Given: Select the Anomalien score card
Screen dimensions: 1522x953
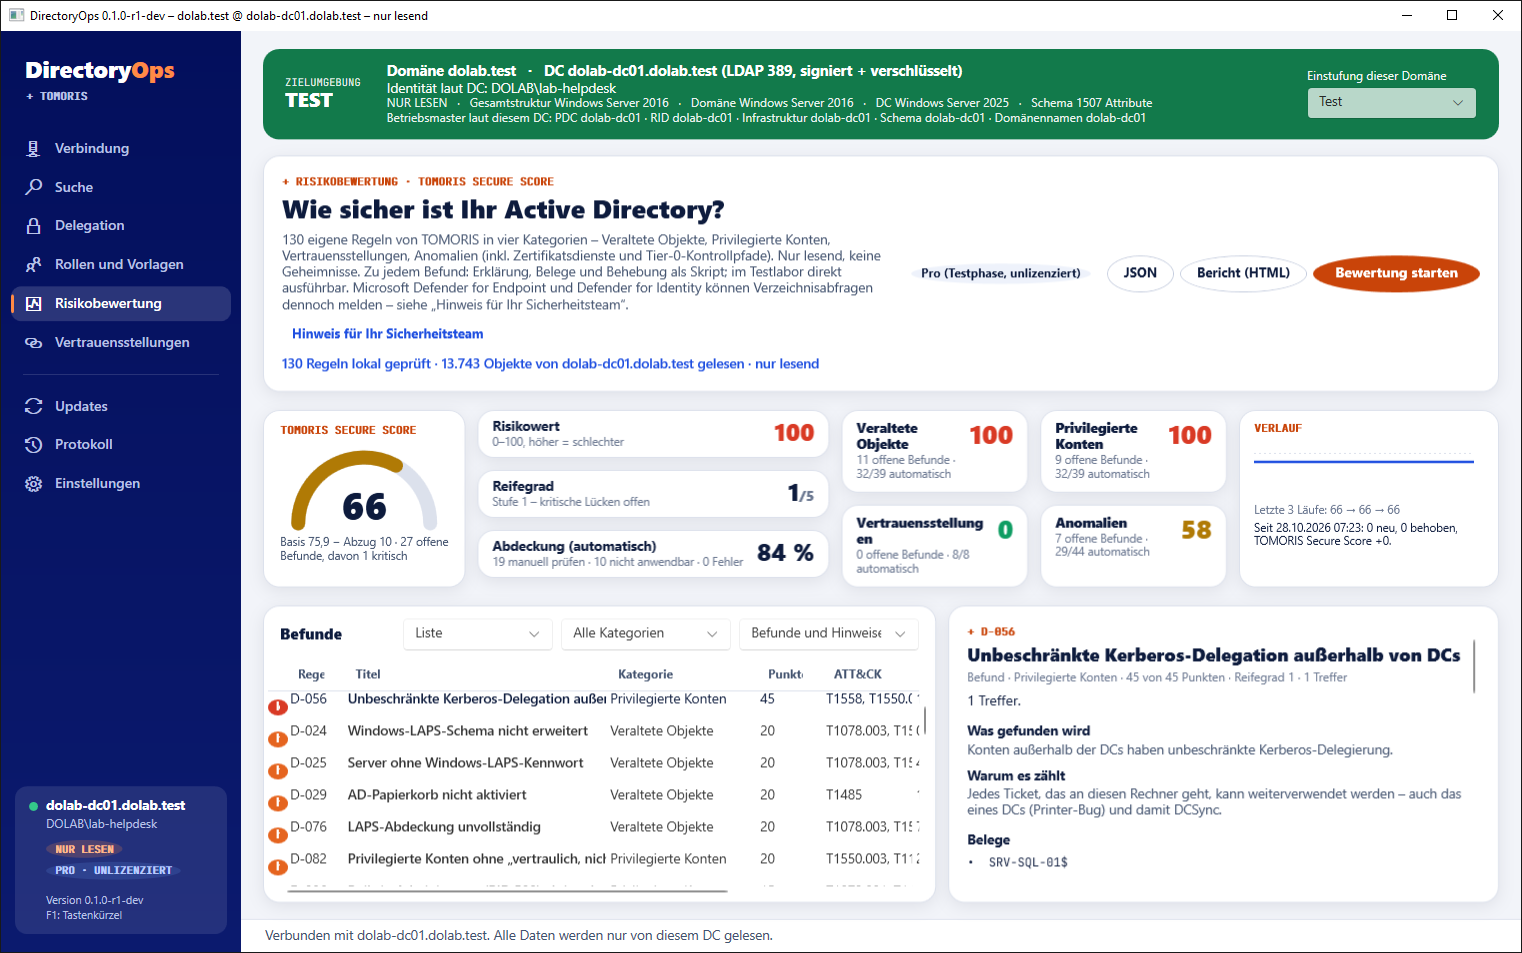Looking at the screenshot, I should point(1133,546).
